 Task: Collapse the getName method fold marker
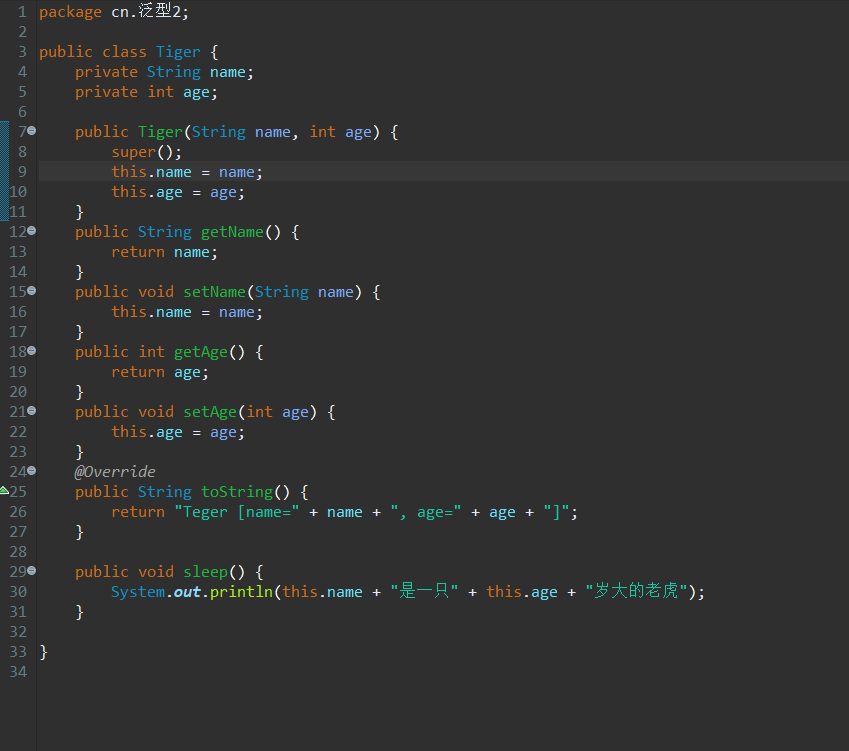[31, 231]
